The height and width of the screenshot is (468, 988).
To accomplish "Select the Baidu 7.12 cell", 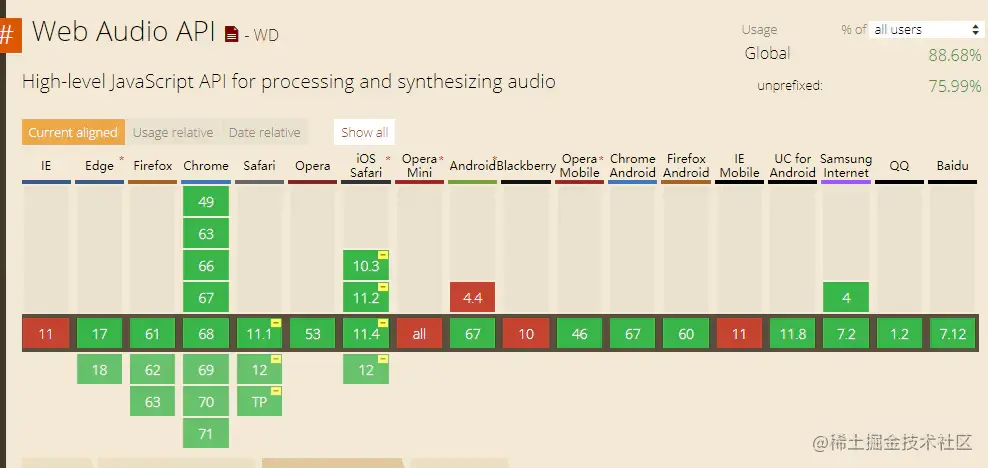I will (x=952, y=334).
